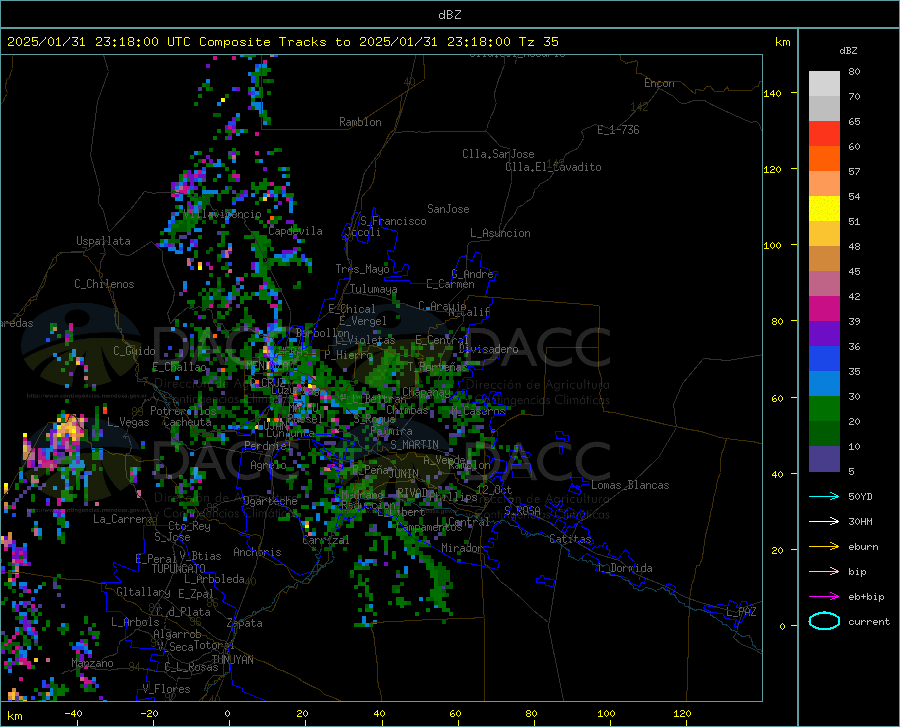
Task: Click the Catitas map label
Action: 570,539
